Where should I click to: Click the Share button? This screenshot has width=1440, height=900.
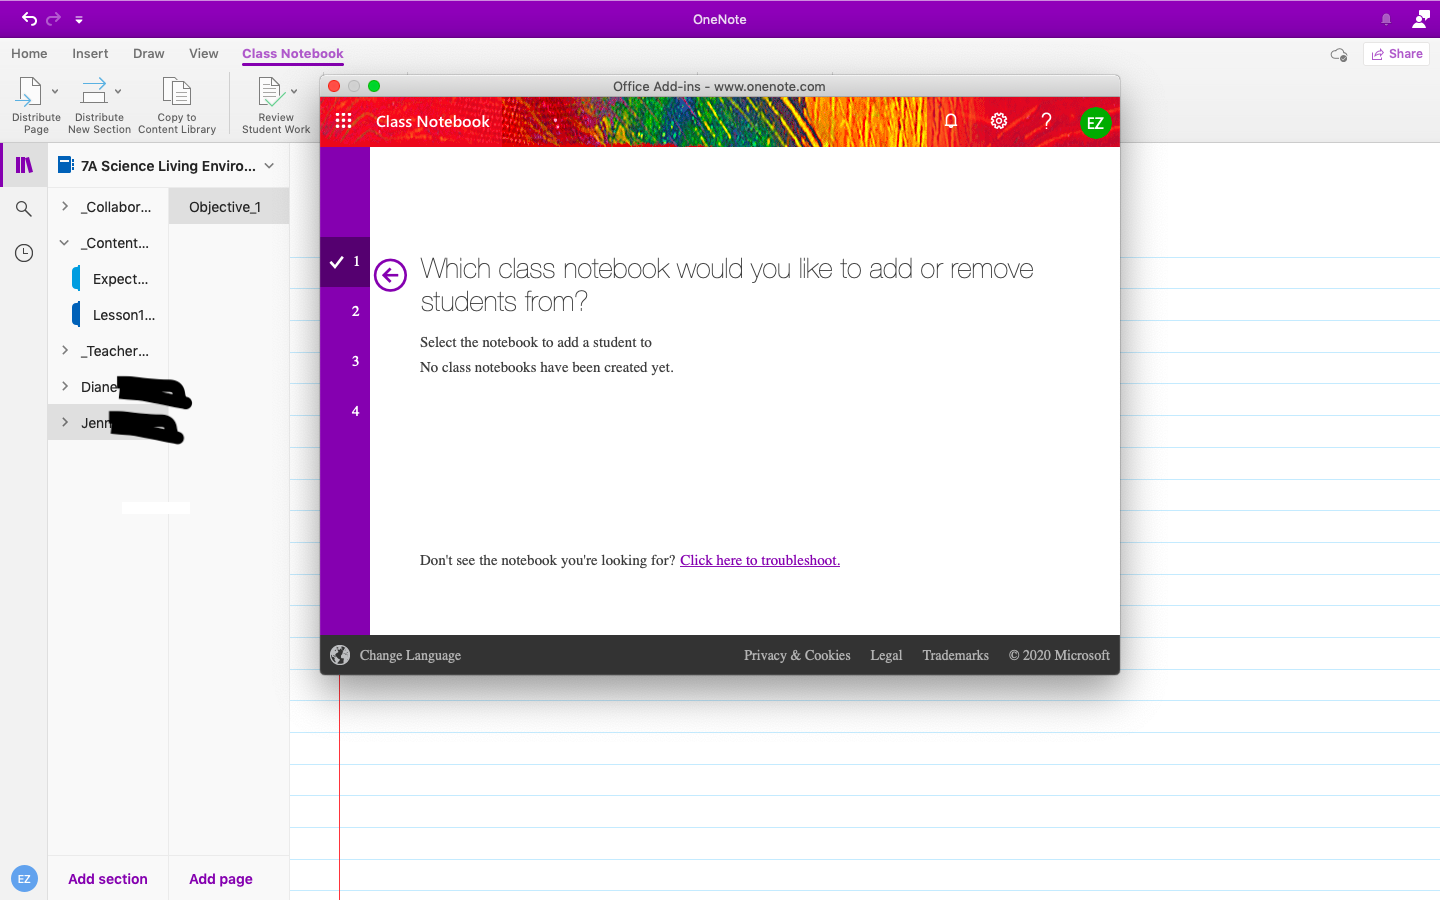coord(1397,54)
